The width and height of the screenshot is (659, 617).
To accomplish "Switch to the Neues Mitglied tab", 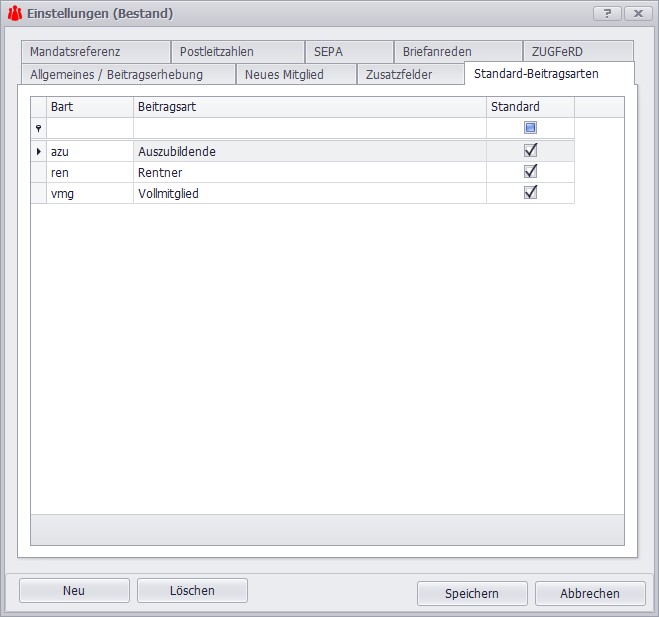I will pos(284,75).
